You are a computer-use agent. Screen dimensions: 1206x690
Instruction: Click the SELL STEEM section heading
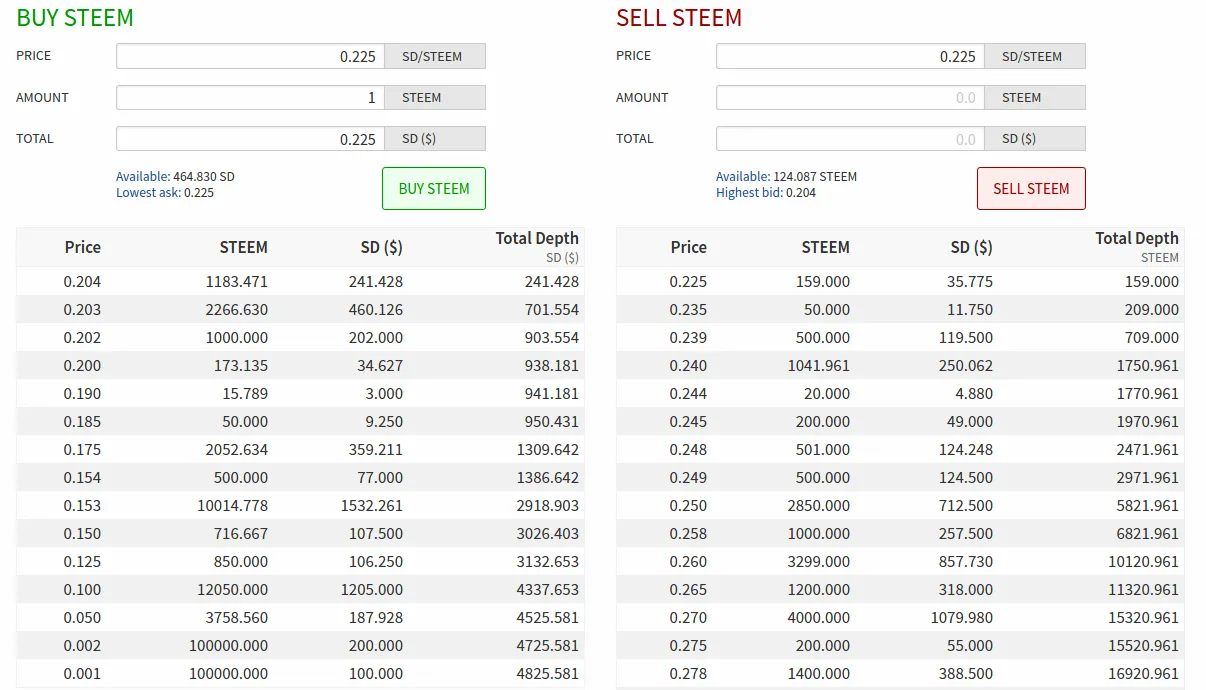pyautogui.click(x=679, y=18)
